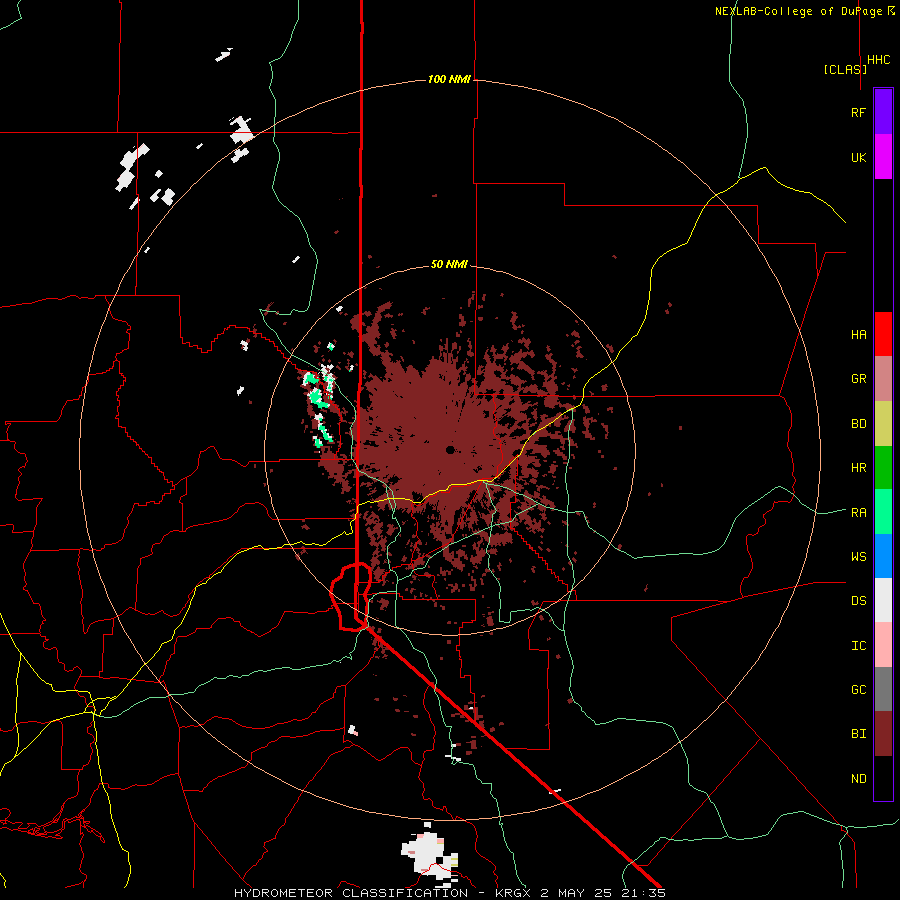Click the '50 NMI' range ring label
The image size is (900, 900).
(x=449, y=265)
